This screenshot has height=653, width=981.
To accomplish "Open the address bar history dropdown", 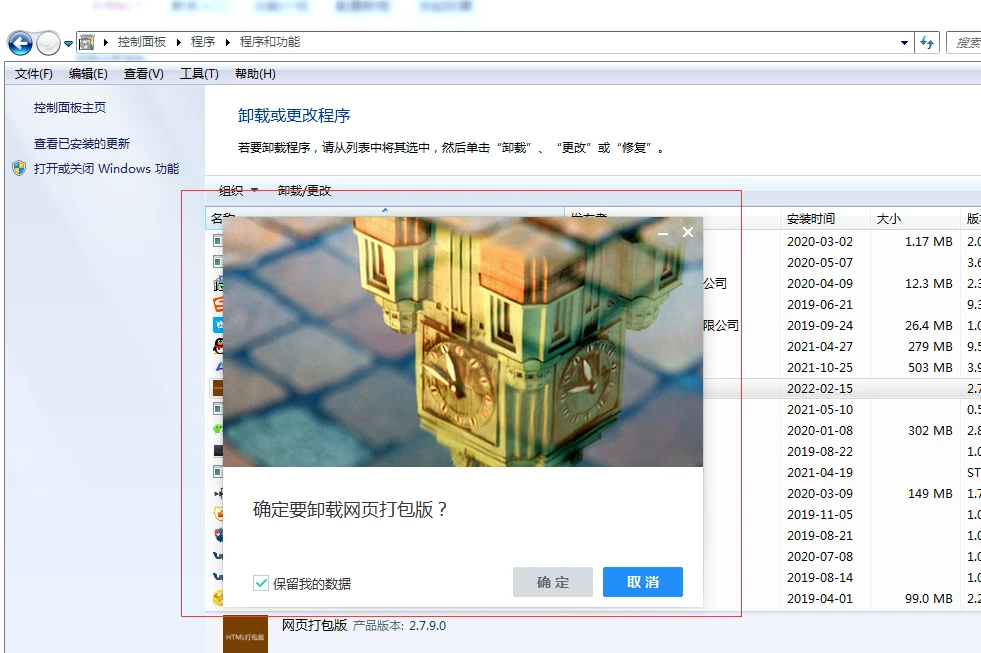I will [x=904, y=43].
